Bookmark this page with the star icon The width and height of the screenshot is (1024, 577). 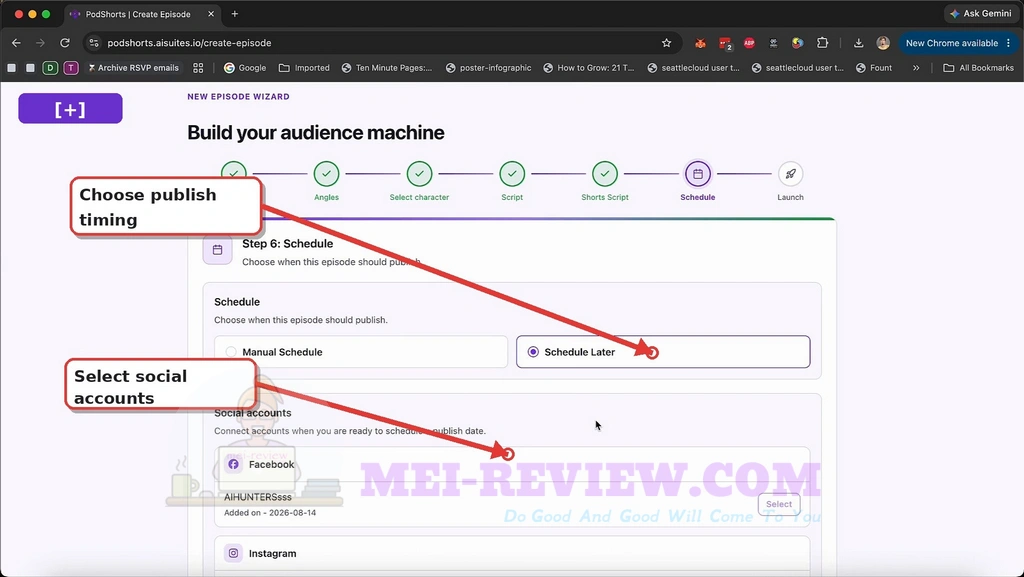click(x=666, y=43)
